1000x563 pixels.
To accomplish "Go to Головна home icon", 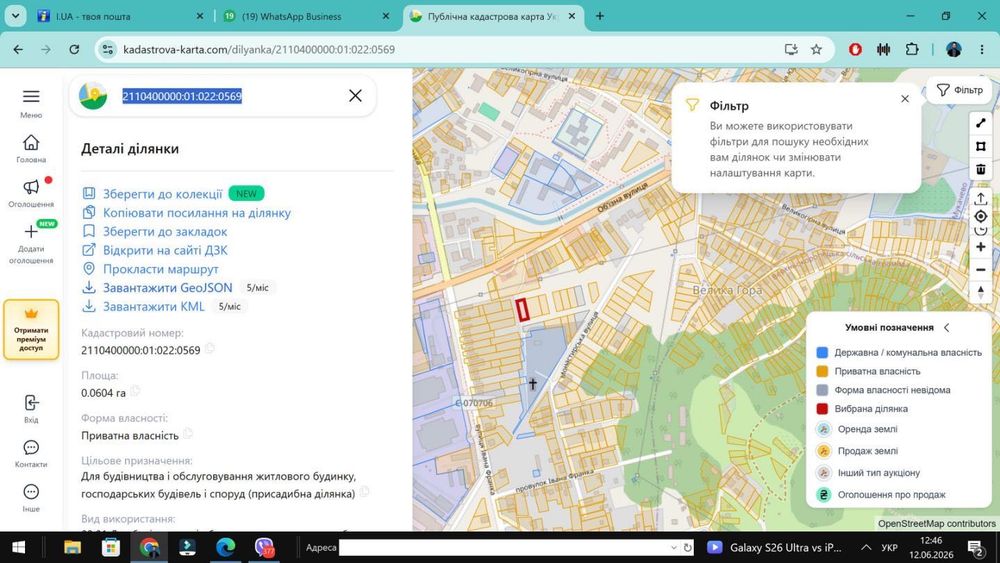I will click(31, 142).
